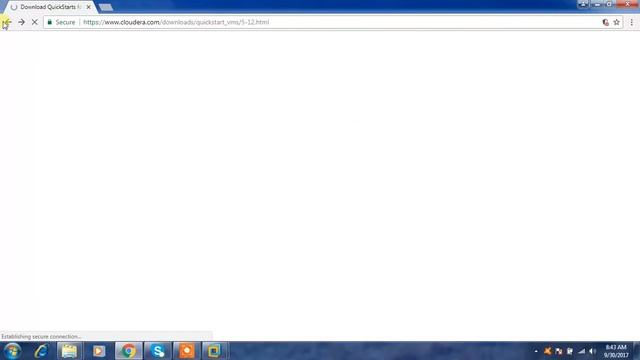Open Skype from the taskbar
The width and height of the screenshot is (640, 360).
point(158,351)
